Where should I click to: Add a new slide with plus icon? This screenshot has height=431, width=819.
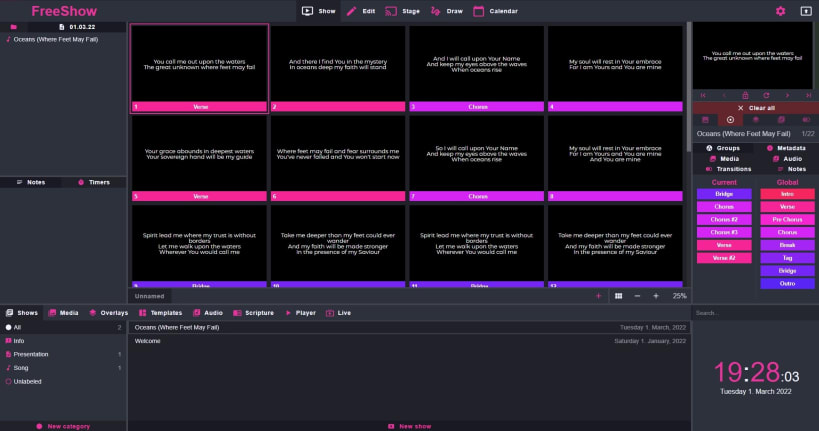(x=599, y=296)
